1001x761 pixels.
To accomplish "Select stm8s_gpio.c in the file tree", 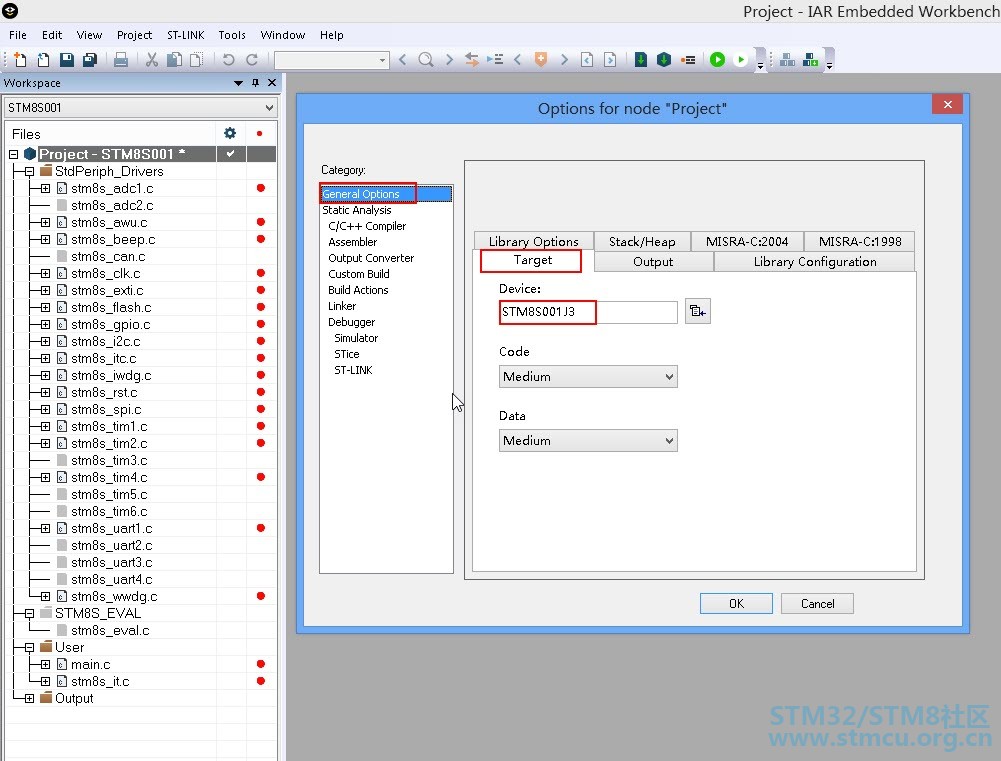I will [x=111, y=324].
